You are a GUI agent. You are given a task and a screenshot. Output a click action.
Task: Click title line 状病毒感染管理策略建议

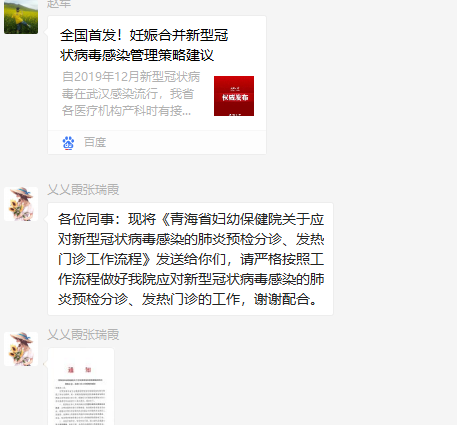137,55
